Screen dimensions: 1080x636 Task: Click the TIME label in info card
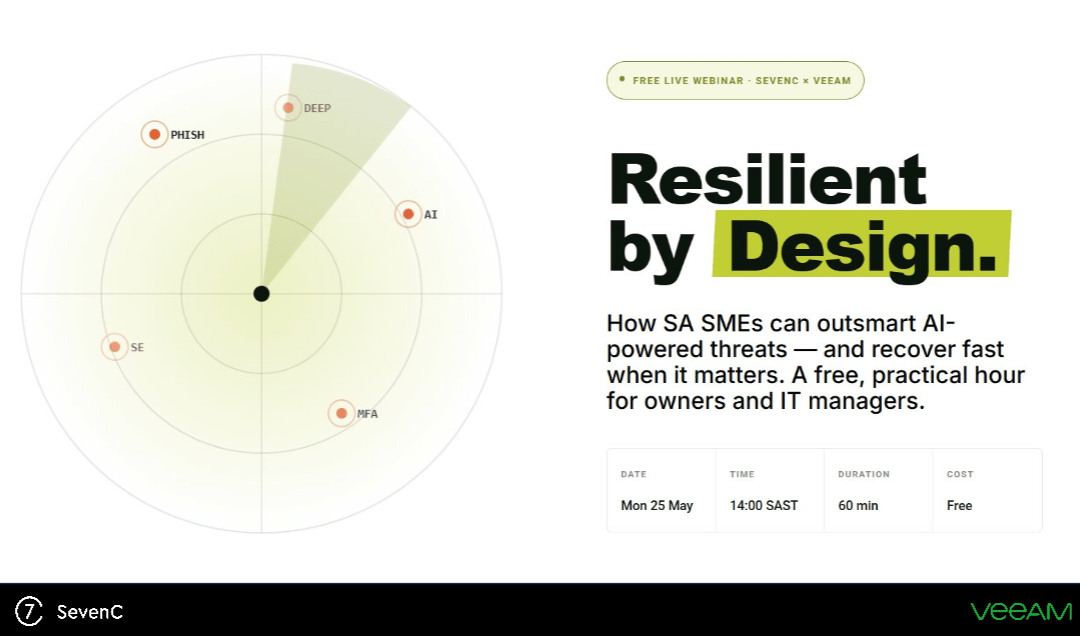pyautogui.click(x=742, y=474)
